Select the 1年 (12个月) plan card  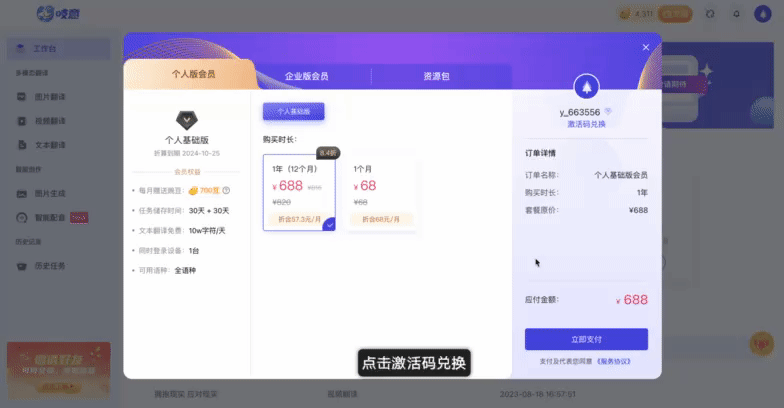point(299,193)
